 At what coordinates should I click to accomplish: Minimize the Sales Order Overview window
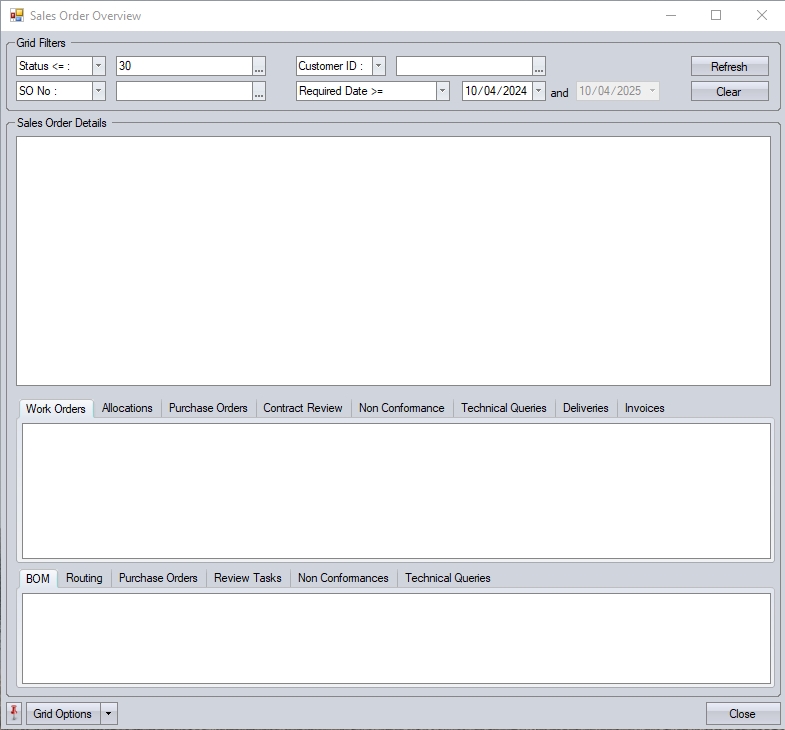(671, 16)
